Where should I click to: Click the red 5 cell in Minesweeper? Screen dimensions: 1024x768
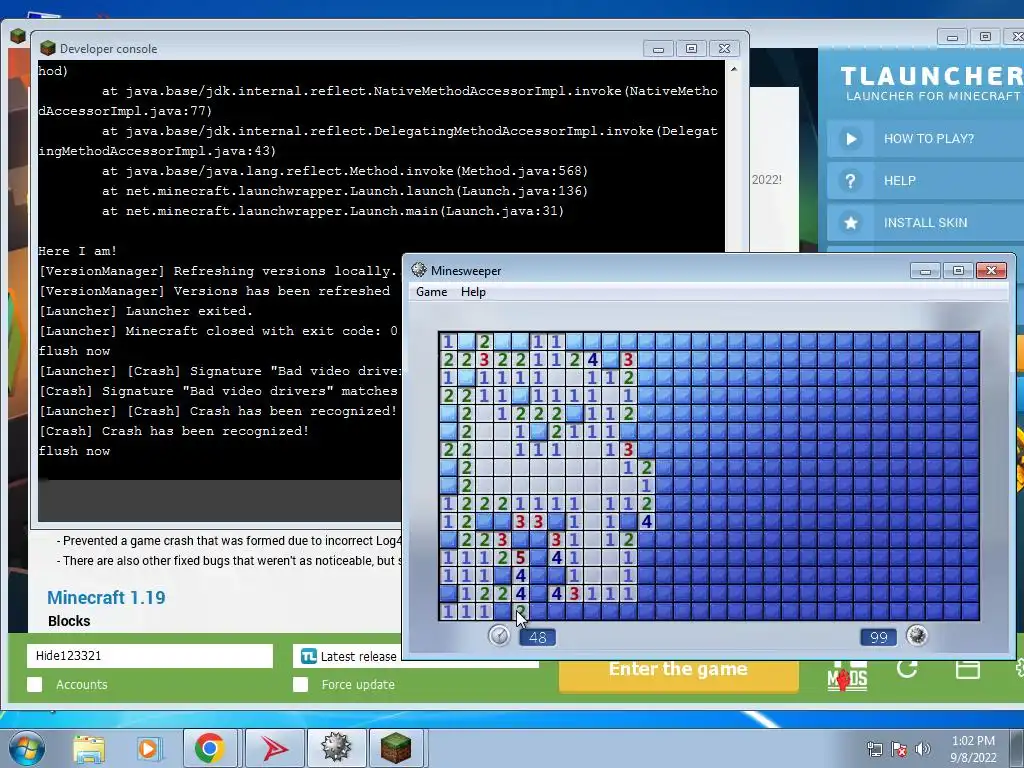coord(520,557)
